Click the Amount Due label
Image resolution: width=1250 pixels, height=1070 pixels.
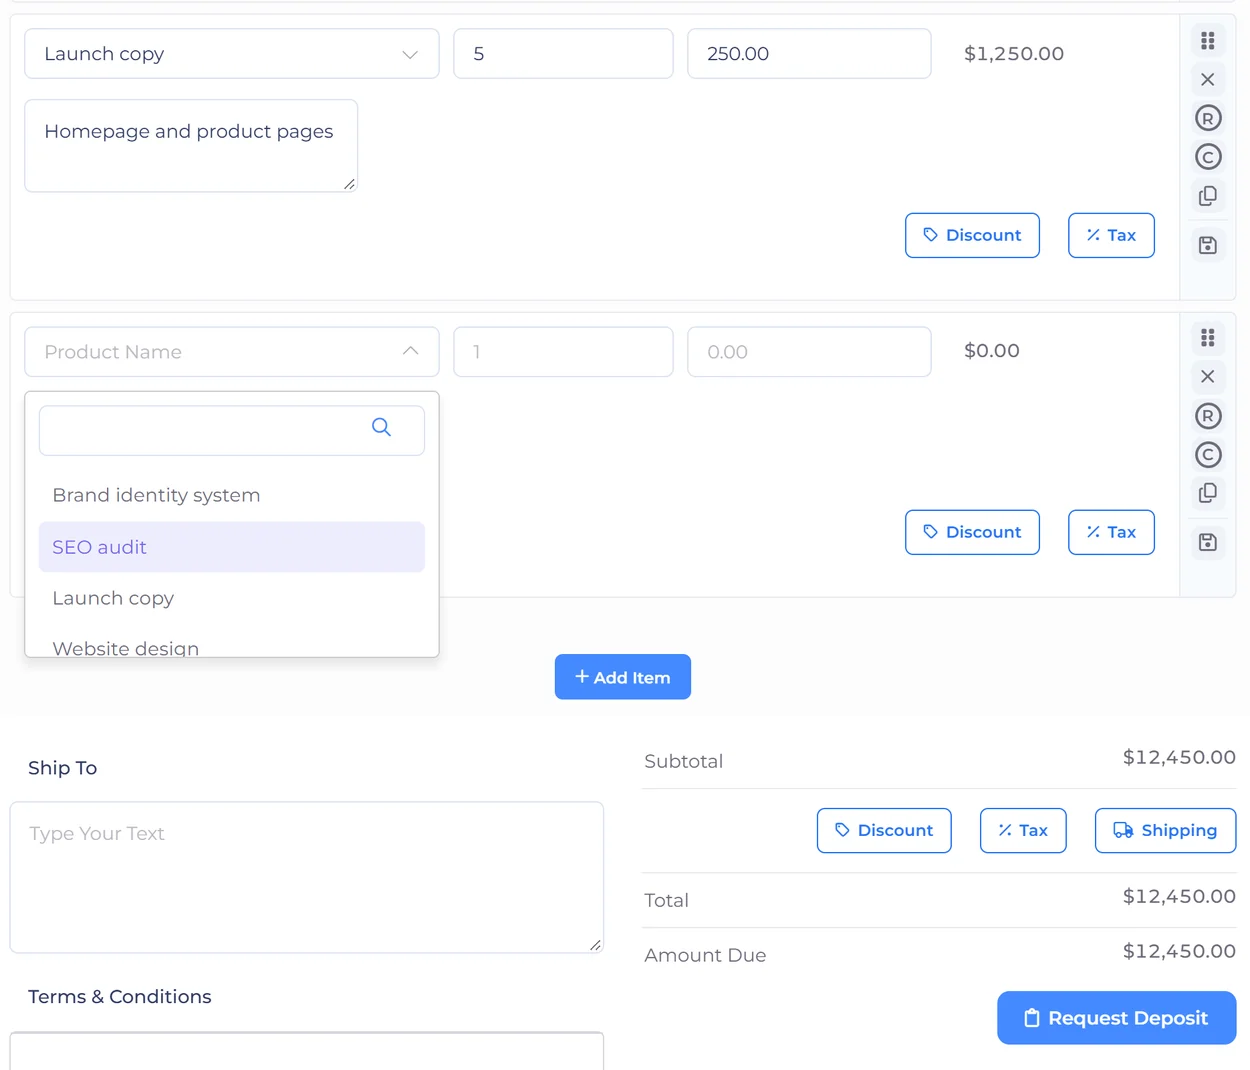[x=705, y=955]
